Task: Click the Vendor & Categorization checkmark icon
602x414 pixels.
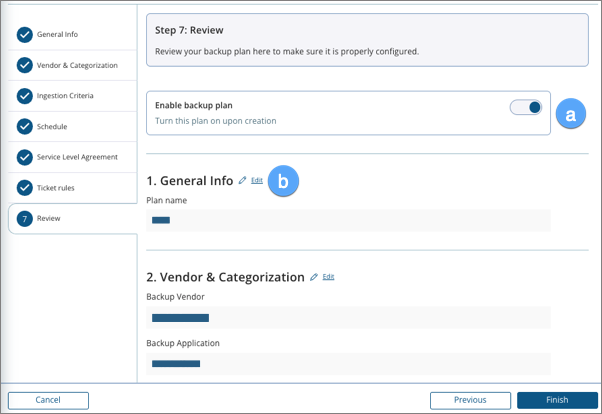Action: (24, 66)
